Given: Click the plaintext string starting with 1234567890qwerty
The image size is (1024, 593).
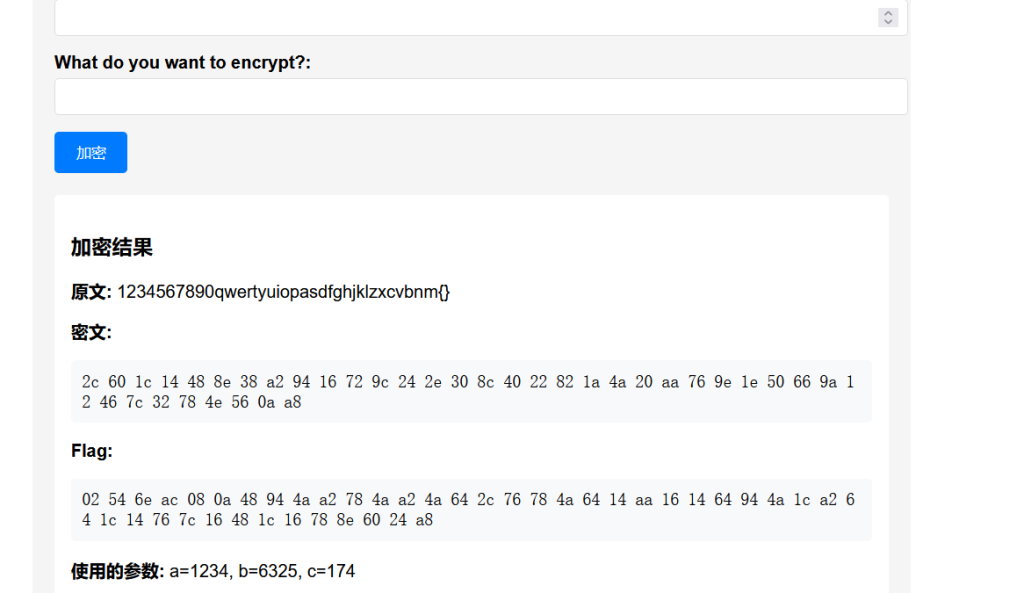Looking at the screenshot, I should pos(283,292).
